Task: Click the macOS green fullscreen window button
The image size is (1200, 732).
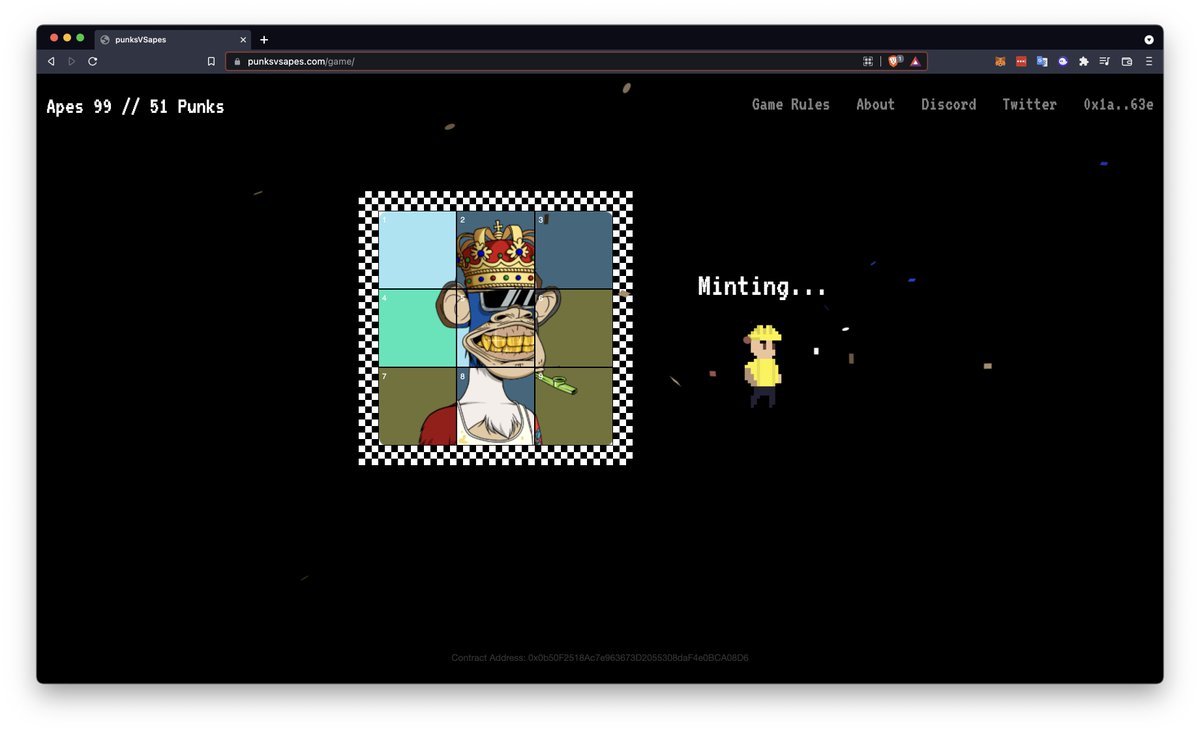Action: (x=80, y=37)
